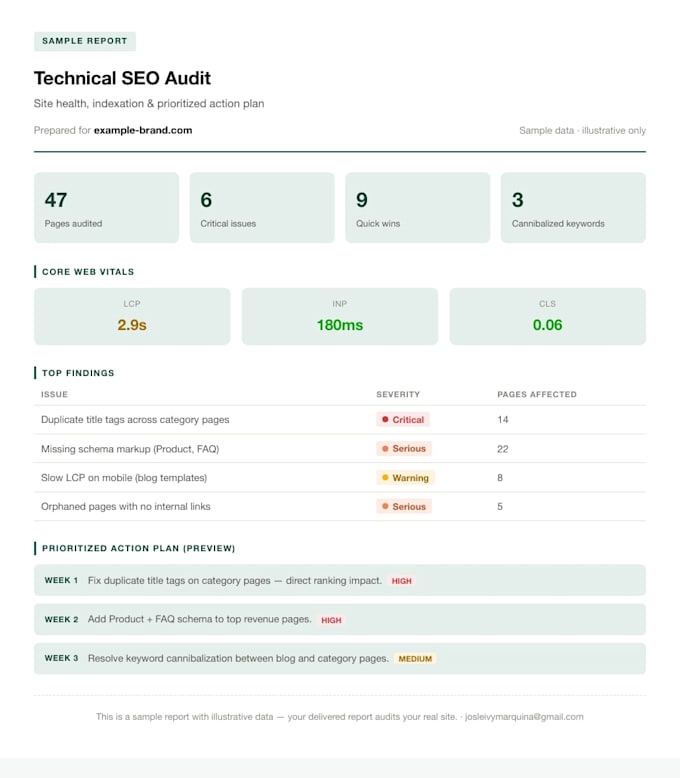This screenshot has width=680, height=778.
Task: Click pages affected value 14
Action: click(503, 420)
